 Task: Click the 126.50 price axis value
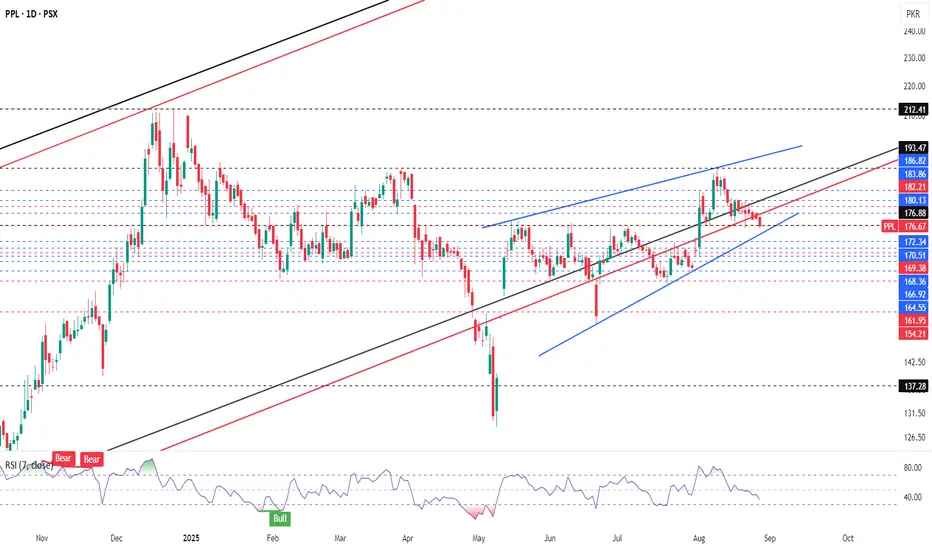pyautogui.click(x=914, y=437)
